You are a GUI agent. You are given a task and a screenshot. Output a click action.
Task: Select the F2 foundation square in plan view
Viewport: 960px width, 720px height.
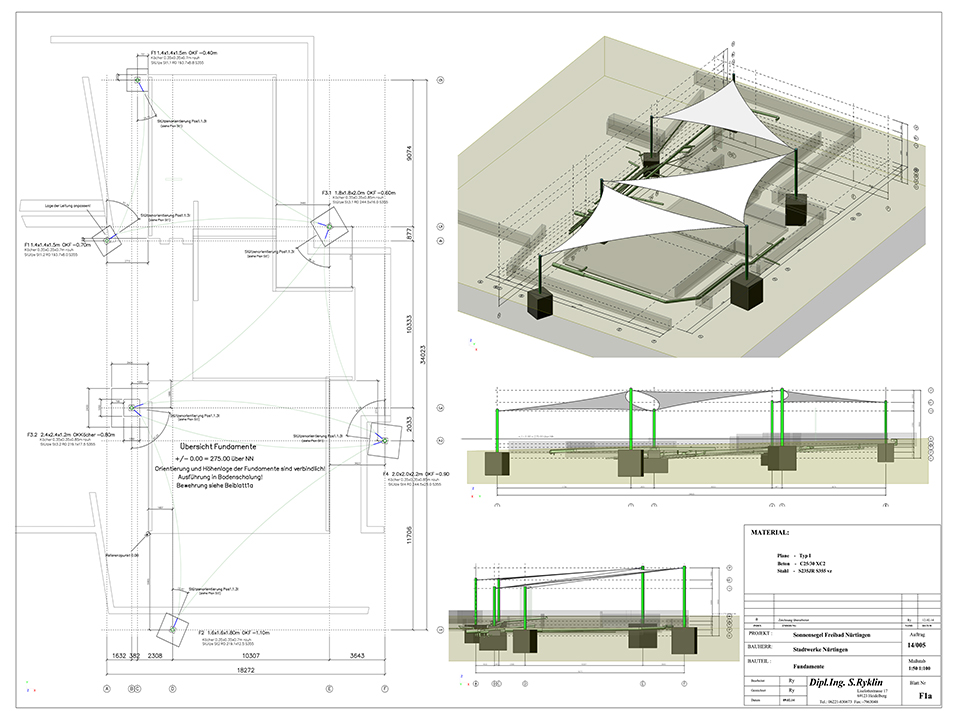[174, 628]
